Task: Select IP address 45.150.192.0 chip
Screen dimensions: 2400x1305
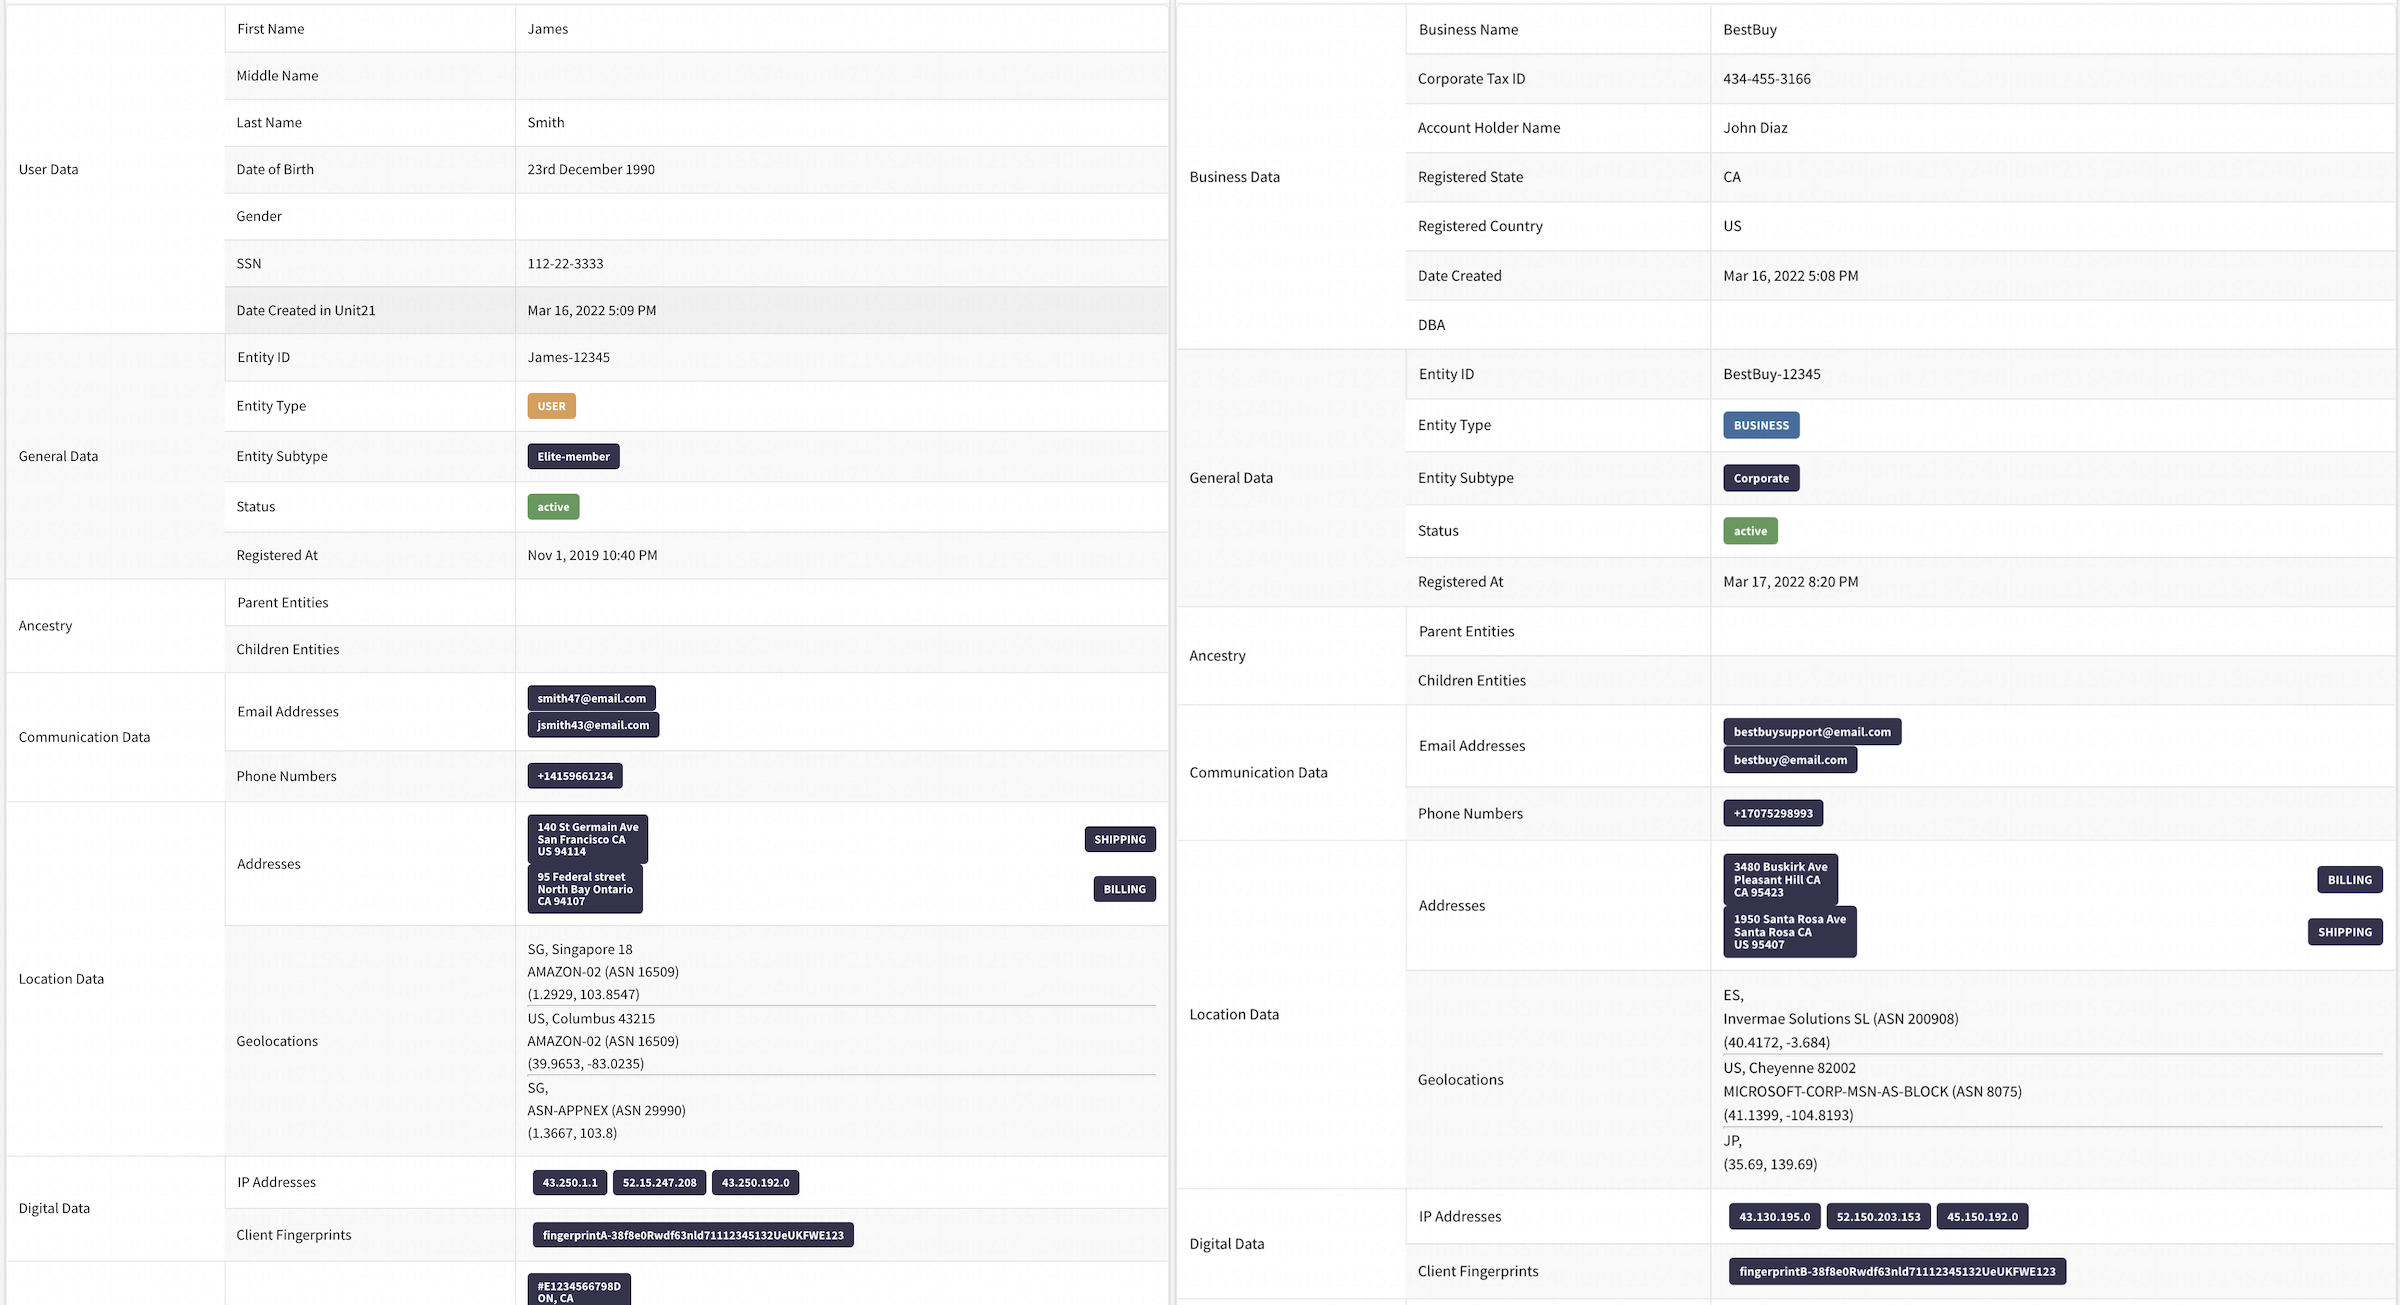Action: click(x=1981, y=1217)
